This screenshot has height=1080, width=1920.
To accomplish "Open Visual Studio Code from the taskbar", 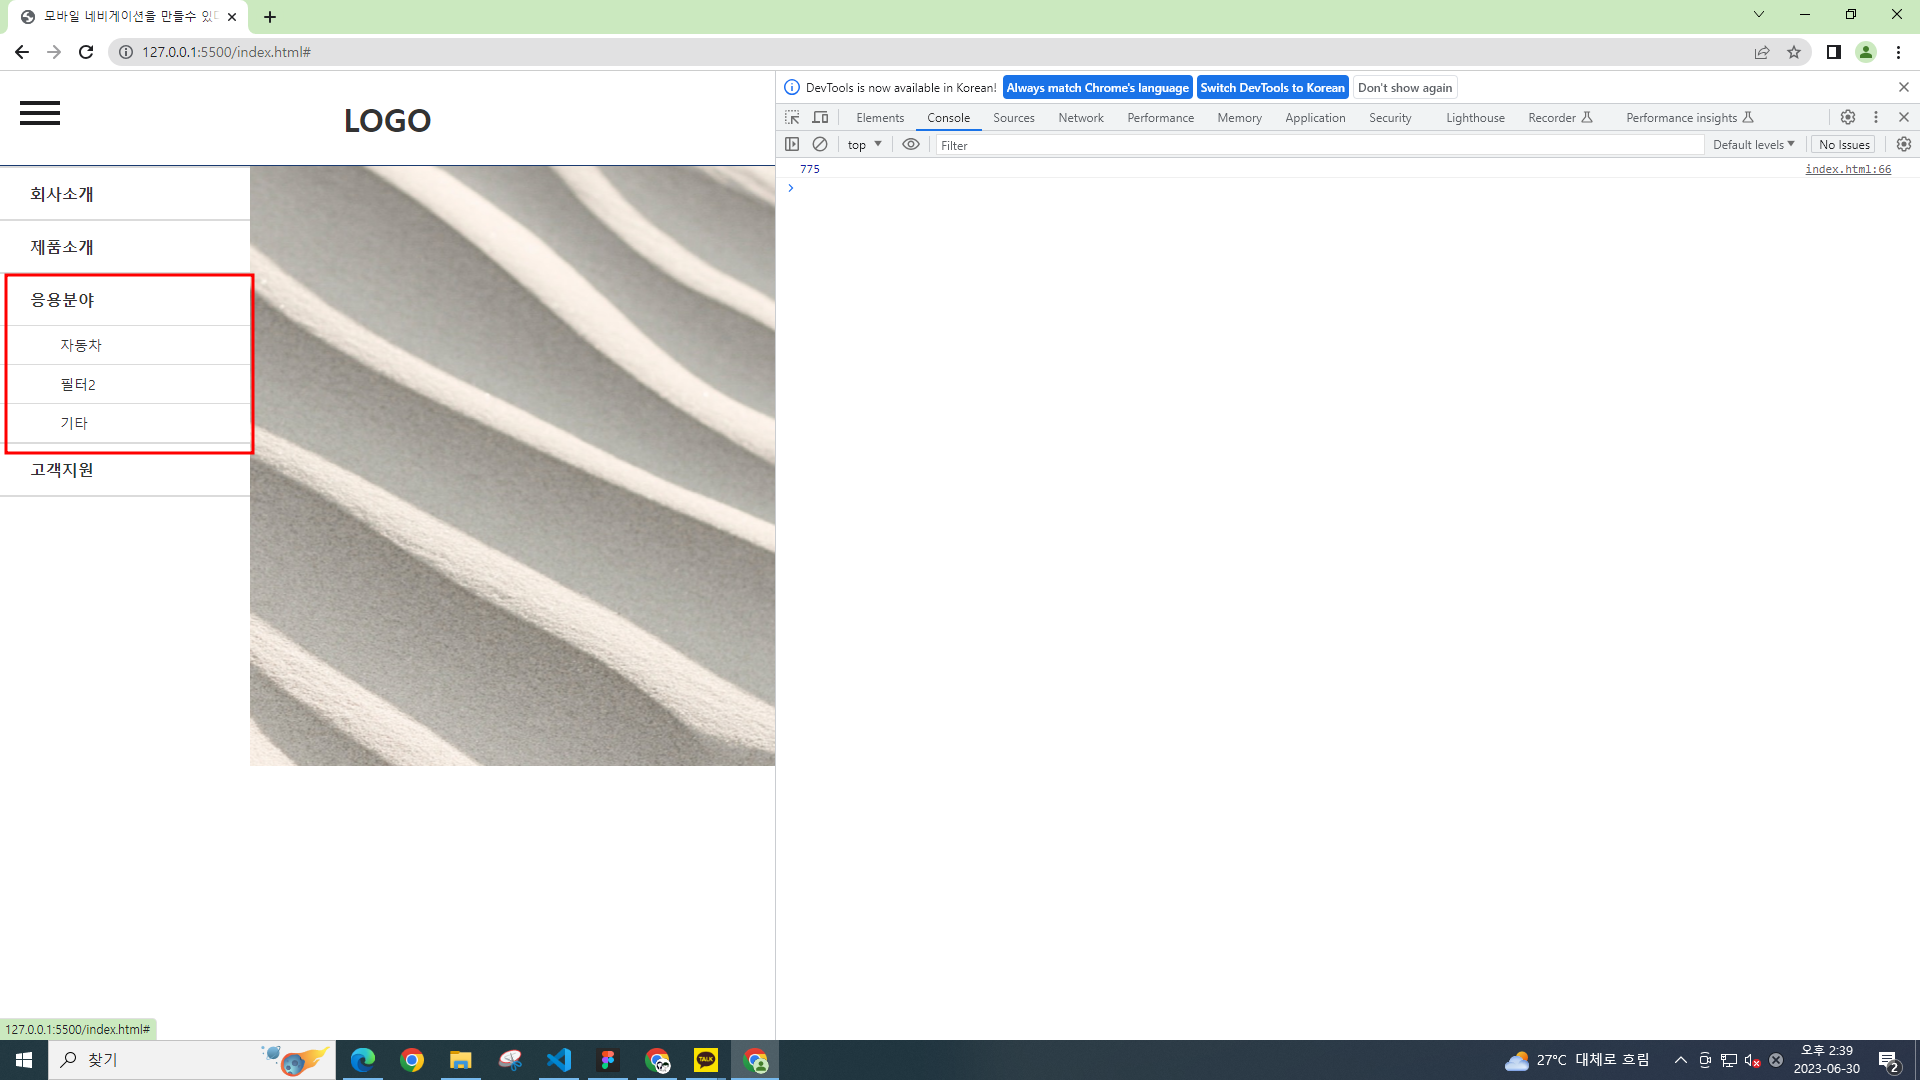I will (559, 1060).
